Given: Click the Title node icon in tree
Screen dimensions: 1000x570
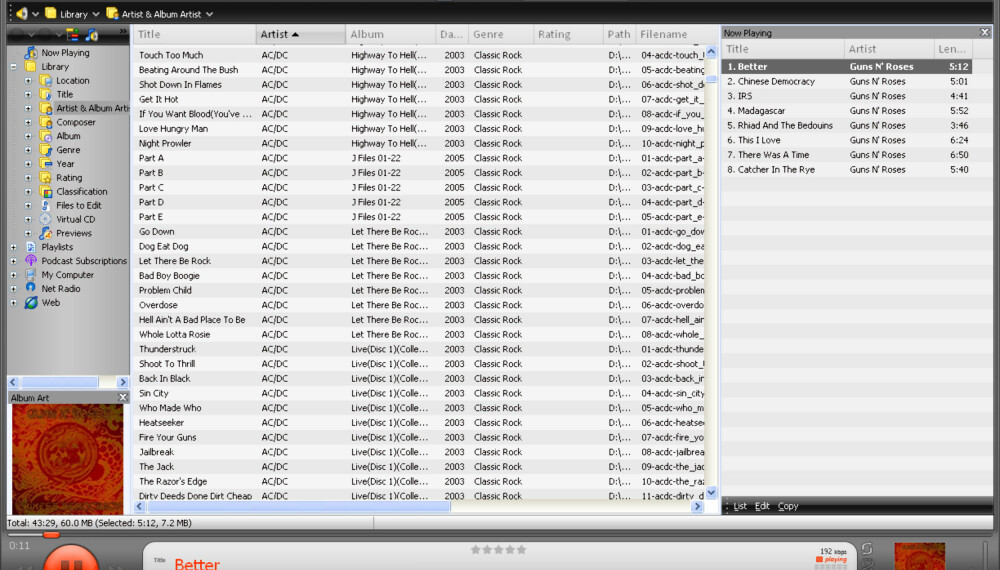Looking at the screenshot, I should (46, 94).
